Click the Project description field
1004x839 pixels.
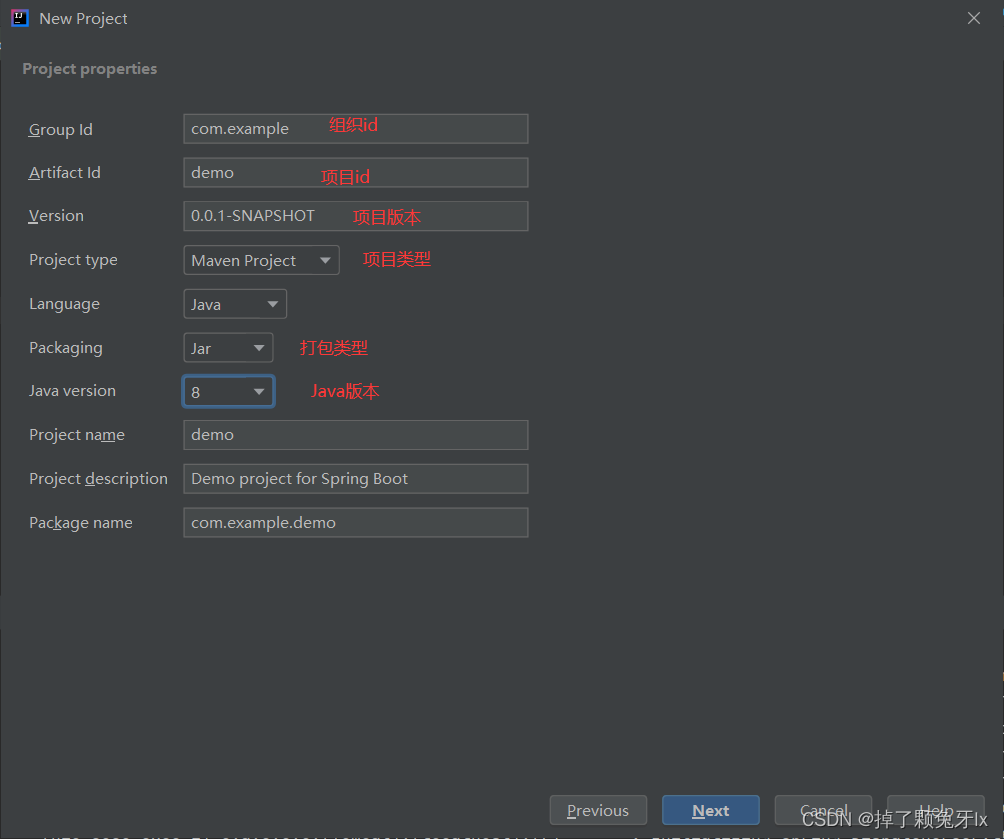pos(355,478)
